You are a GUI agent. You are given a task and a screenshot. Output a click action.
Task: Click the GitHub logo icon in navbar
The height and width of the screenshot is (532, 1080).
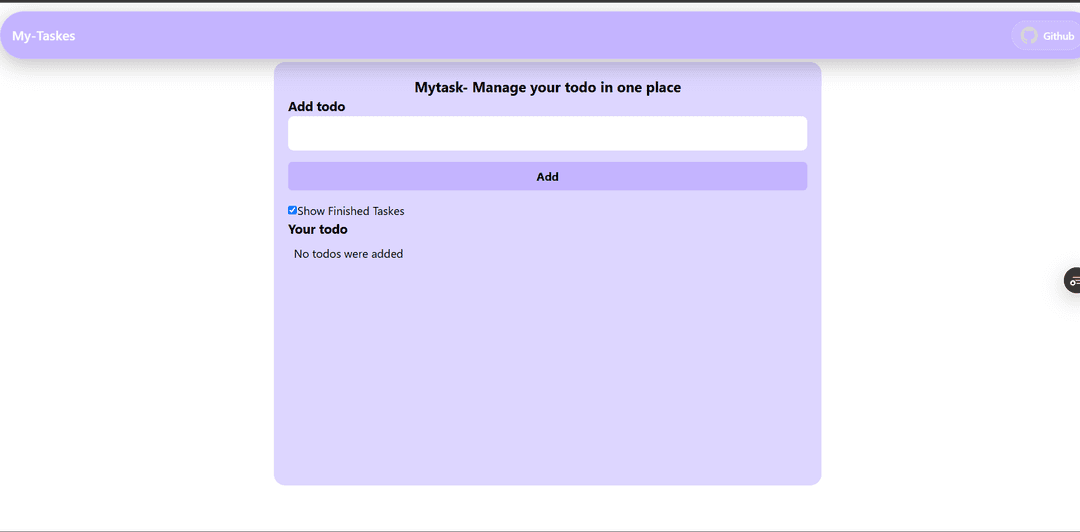pyautogui.click(x=1029, y=36)
